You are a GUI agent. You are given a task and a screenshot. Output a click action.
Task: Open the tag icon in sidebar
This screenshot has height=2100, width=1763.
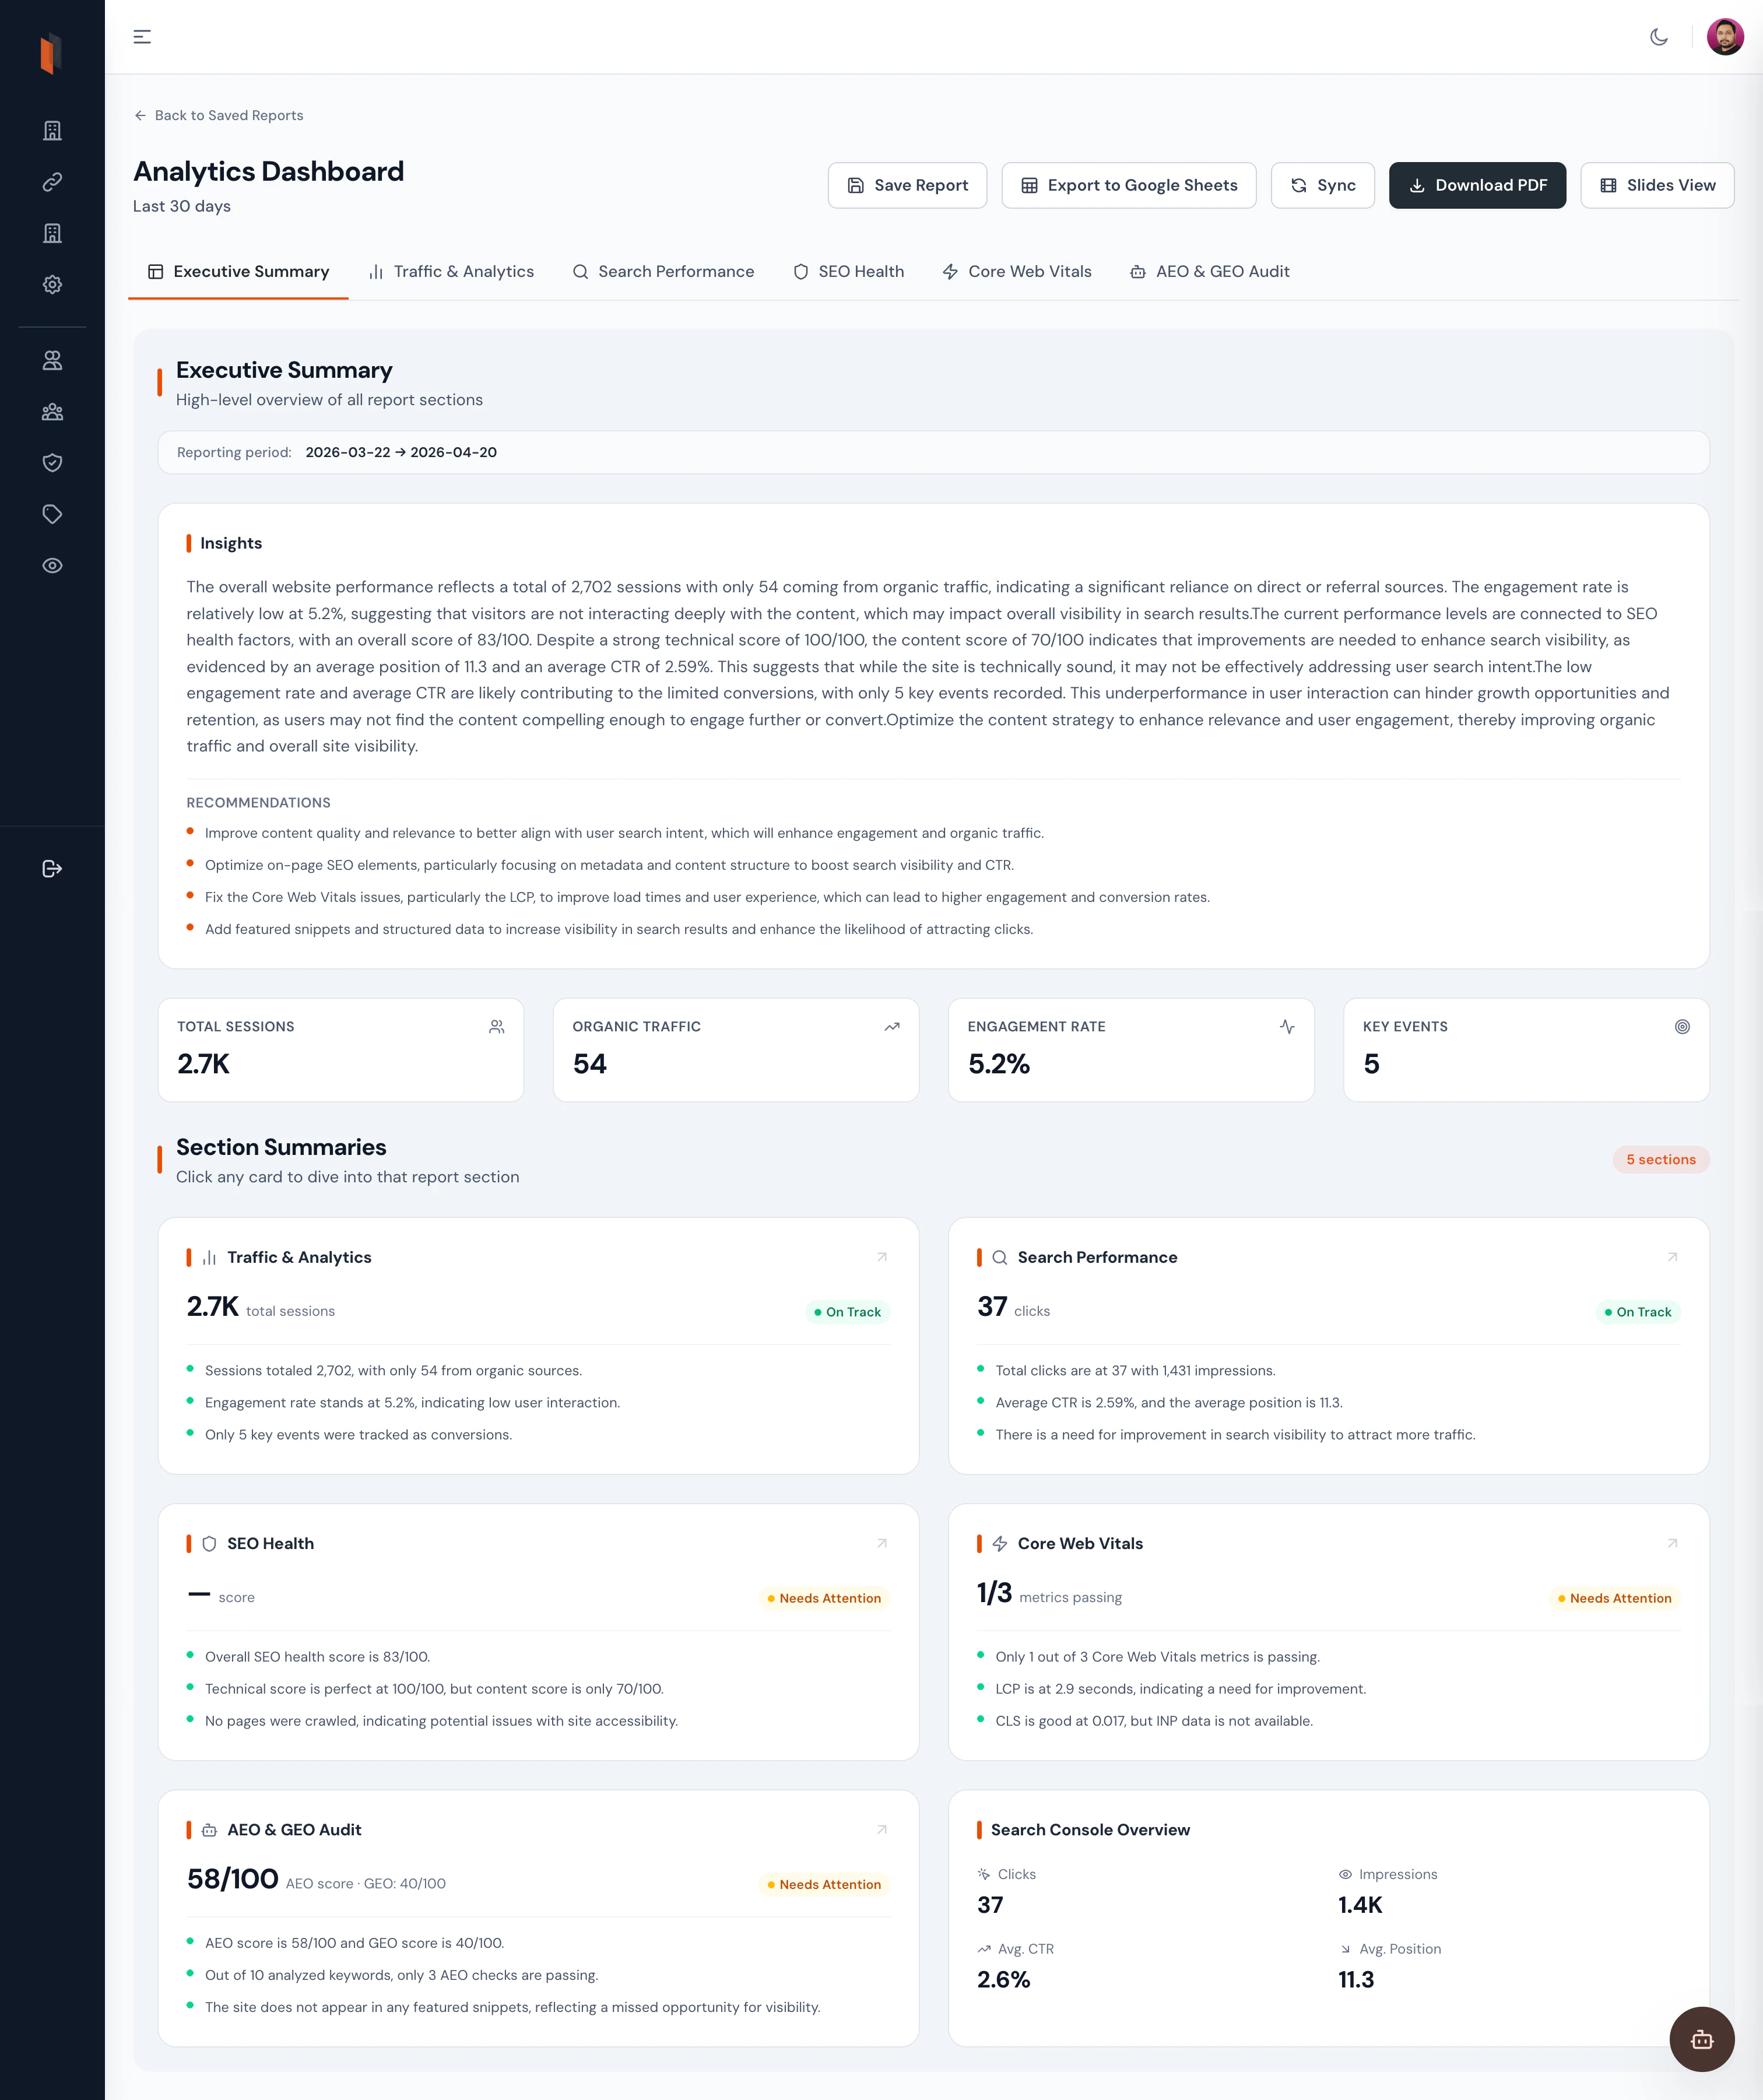click(x=52, y=514)
